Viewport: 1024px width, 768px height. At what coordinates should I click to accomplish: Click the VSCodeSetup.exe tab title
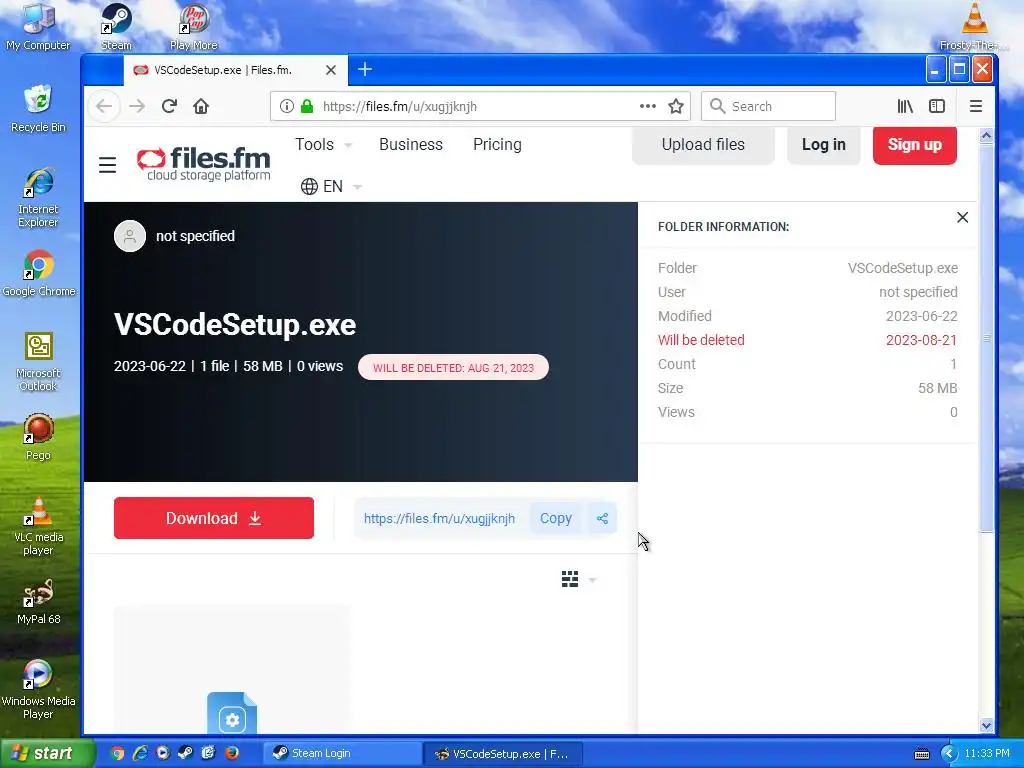pos(223,70)
